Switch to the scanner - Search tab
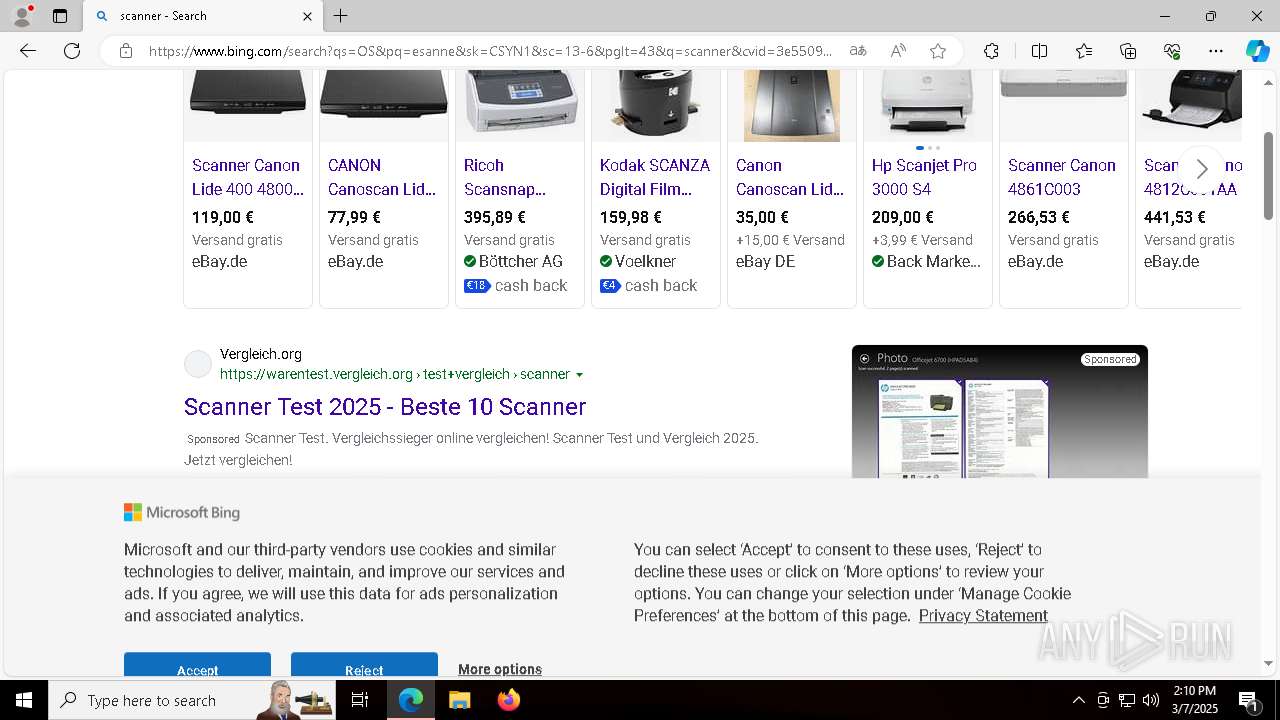 [x=203, y=16]
